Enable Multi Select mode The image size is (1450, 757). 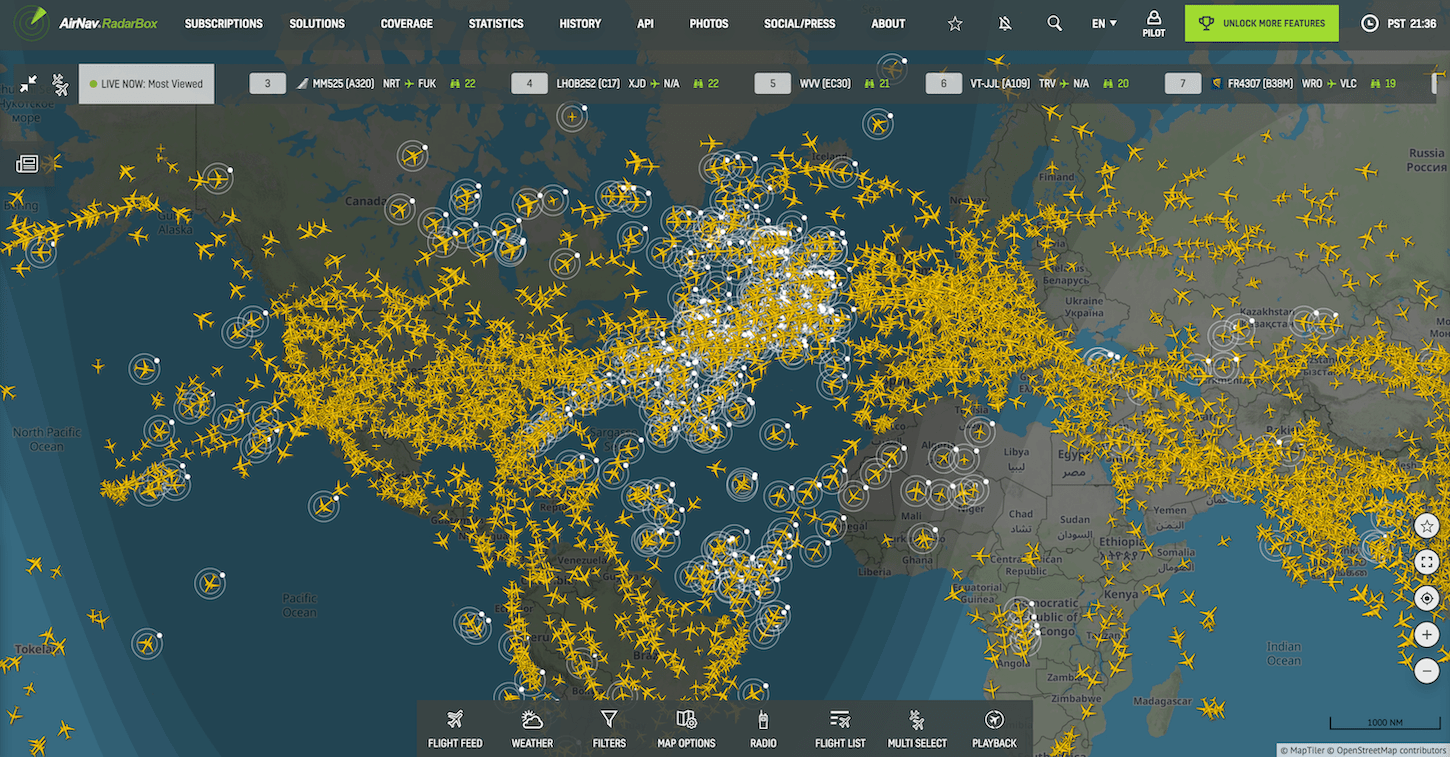tap(916, 728)
